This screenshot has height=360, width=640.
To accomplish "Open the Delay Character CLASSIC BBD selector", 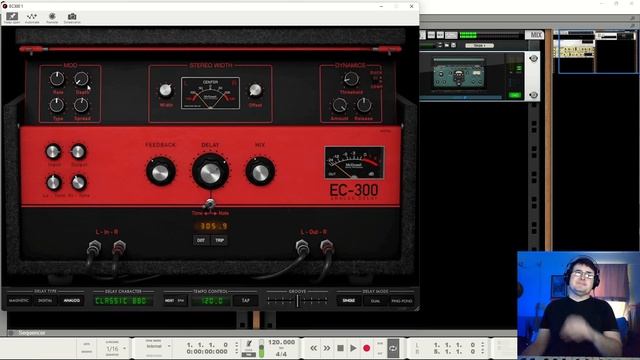I will click(123, 301).
